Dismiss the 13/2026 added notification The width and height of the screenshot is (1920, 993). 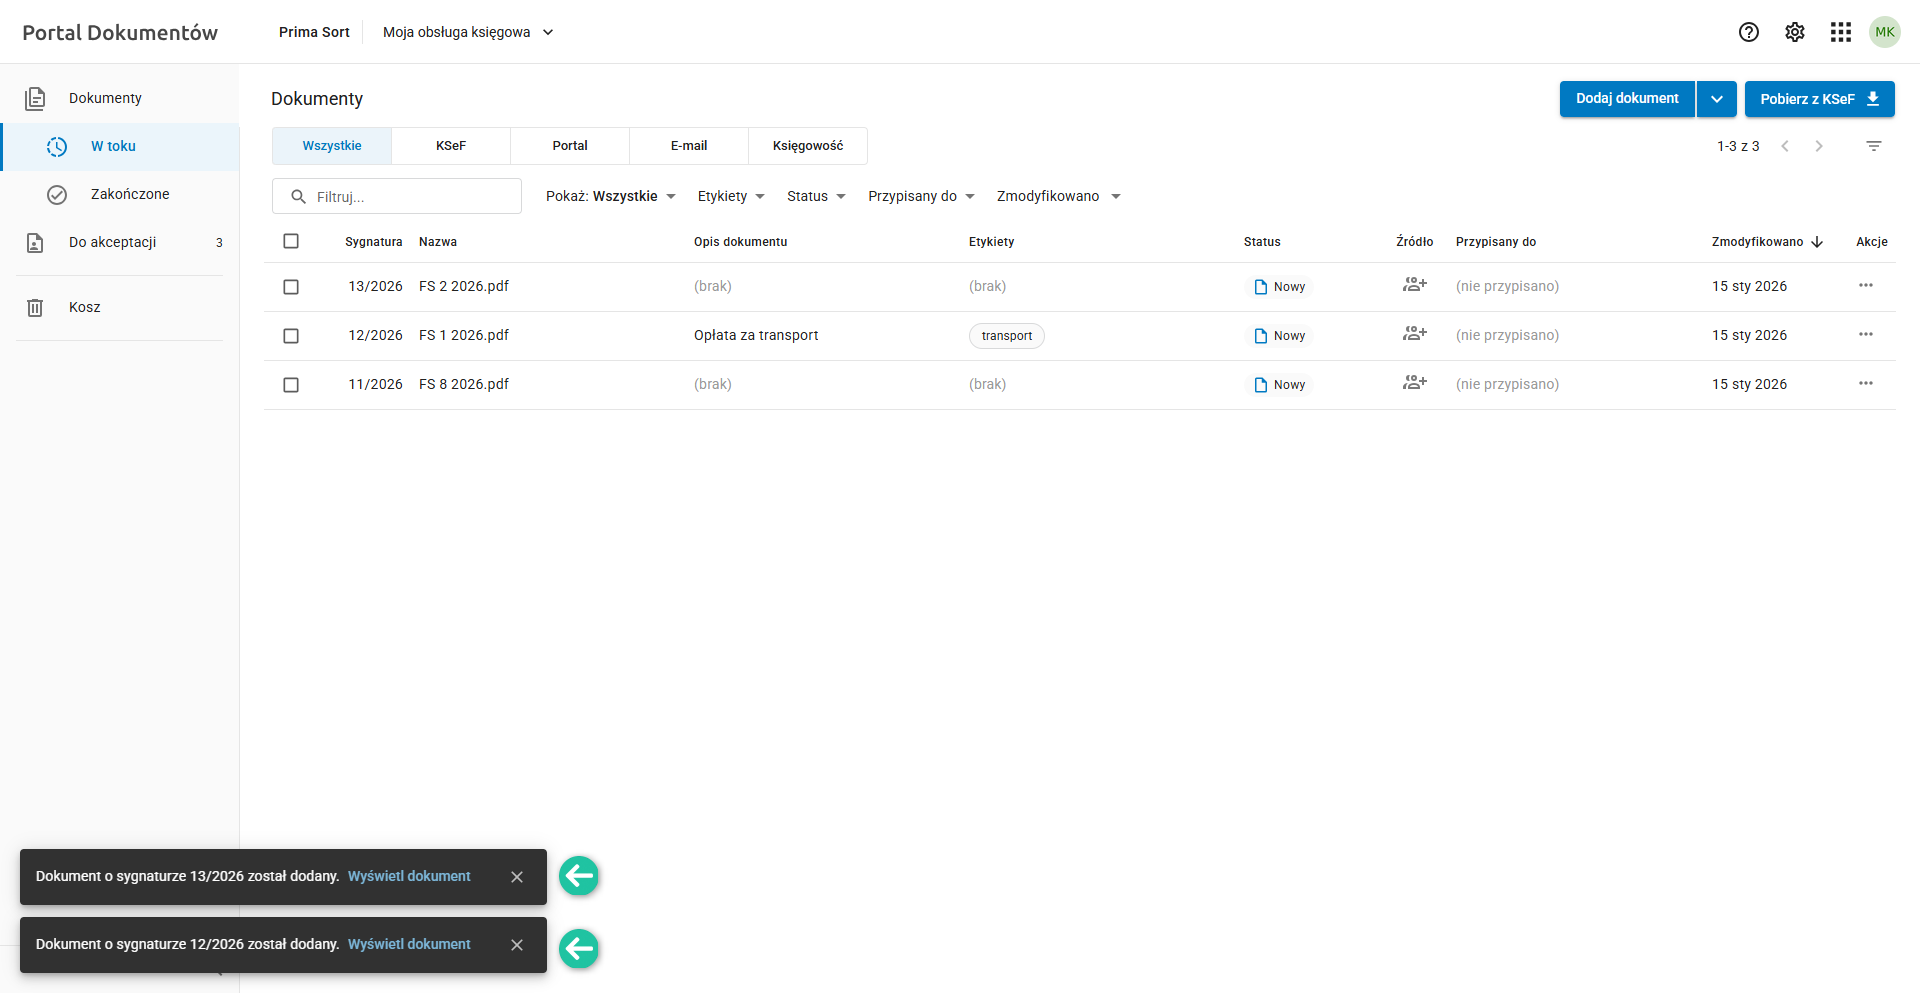pos(517,877)
